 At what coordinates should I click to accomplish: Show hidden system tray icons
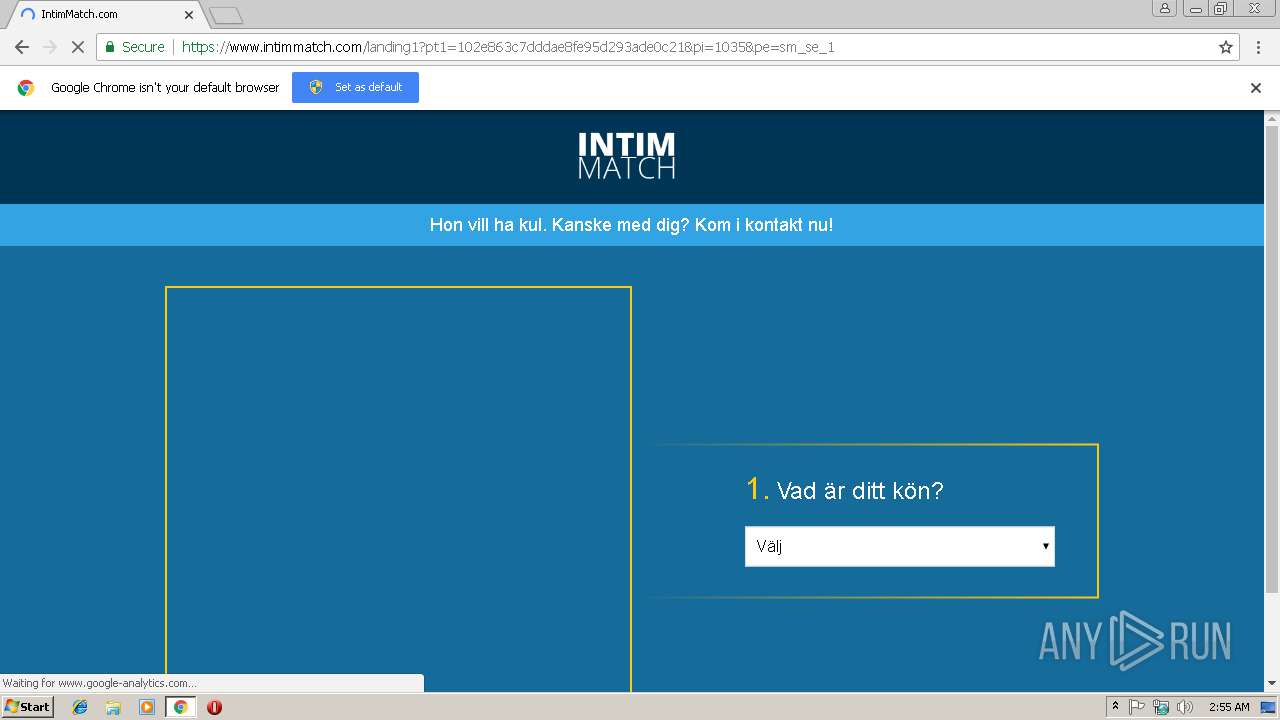coord(1115,707)
